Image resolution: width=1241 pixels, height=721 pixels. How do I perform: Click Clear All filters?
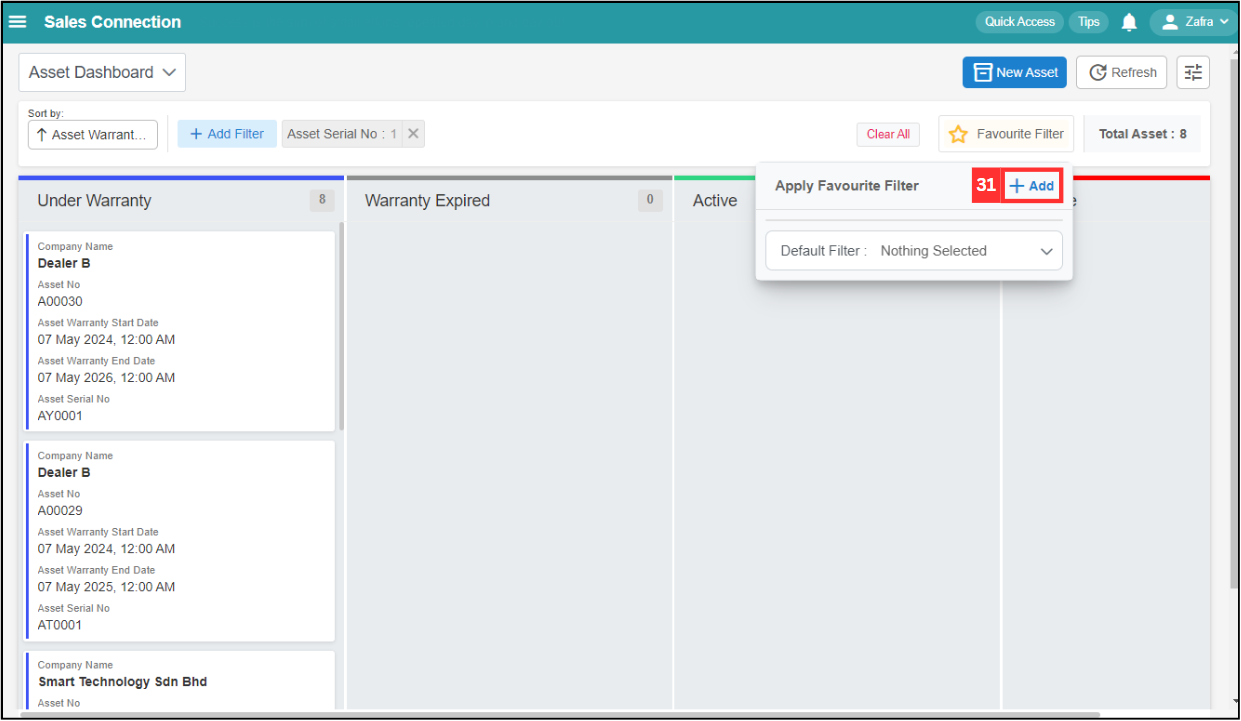tap(888, 134)
